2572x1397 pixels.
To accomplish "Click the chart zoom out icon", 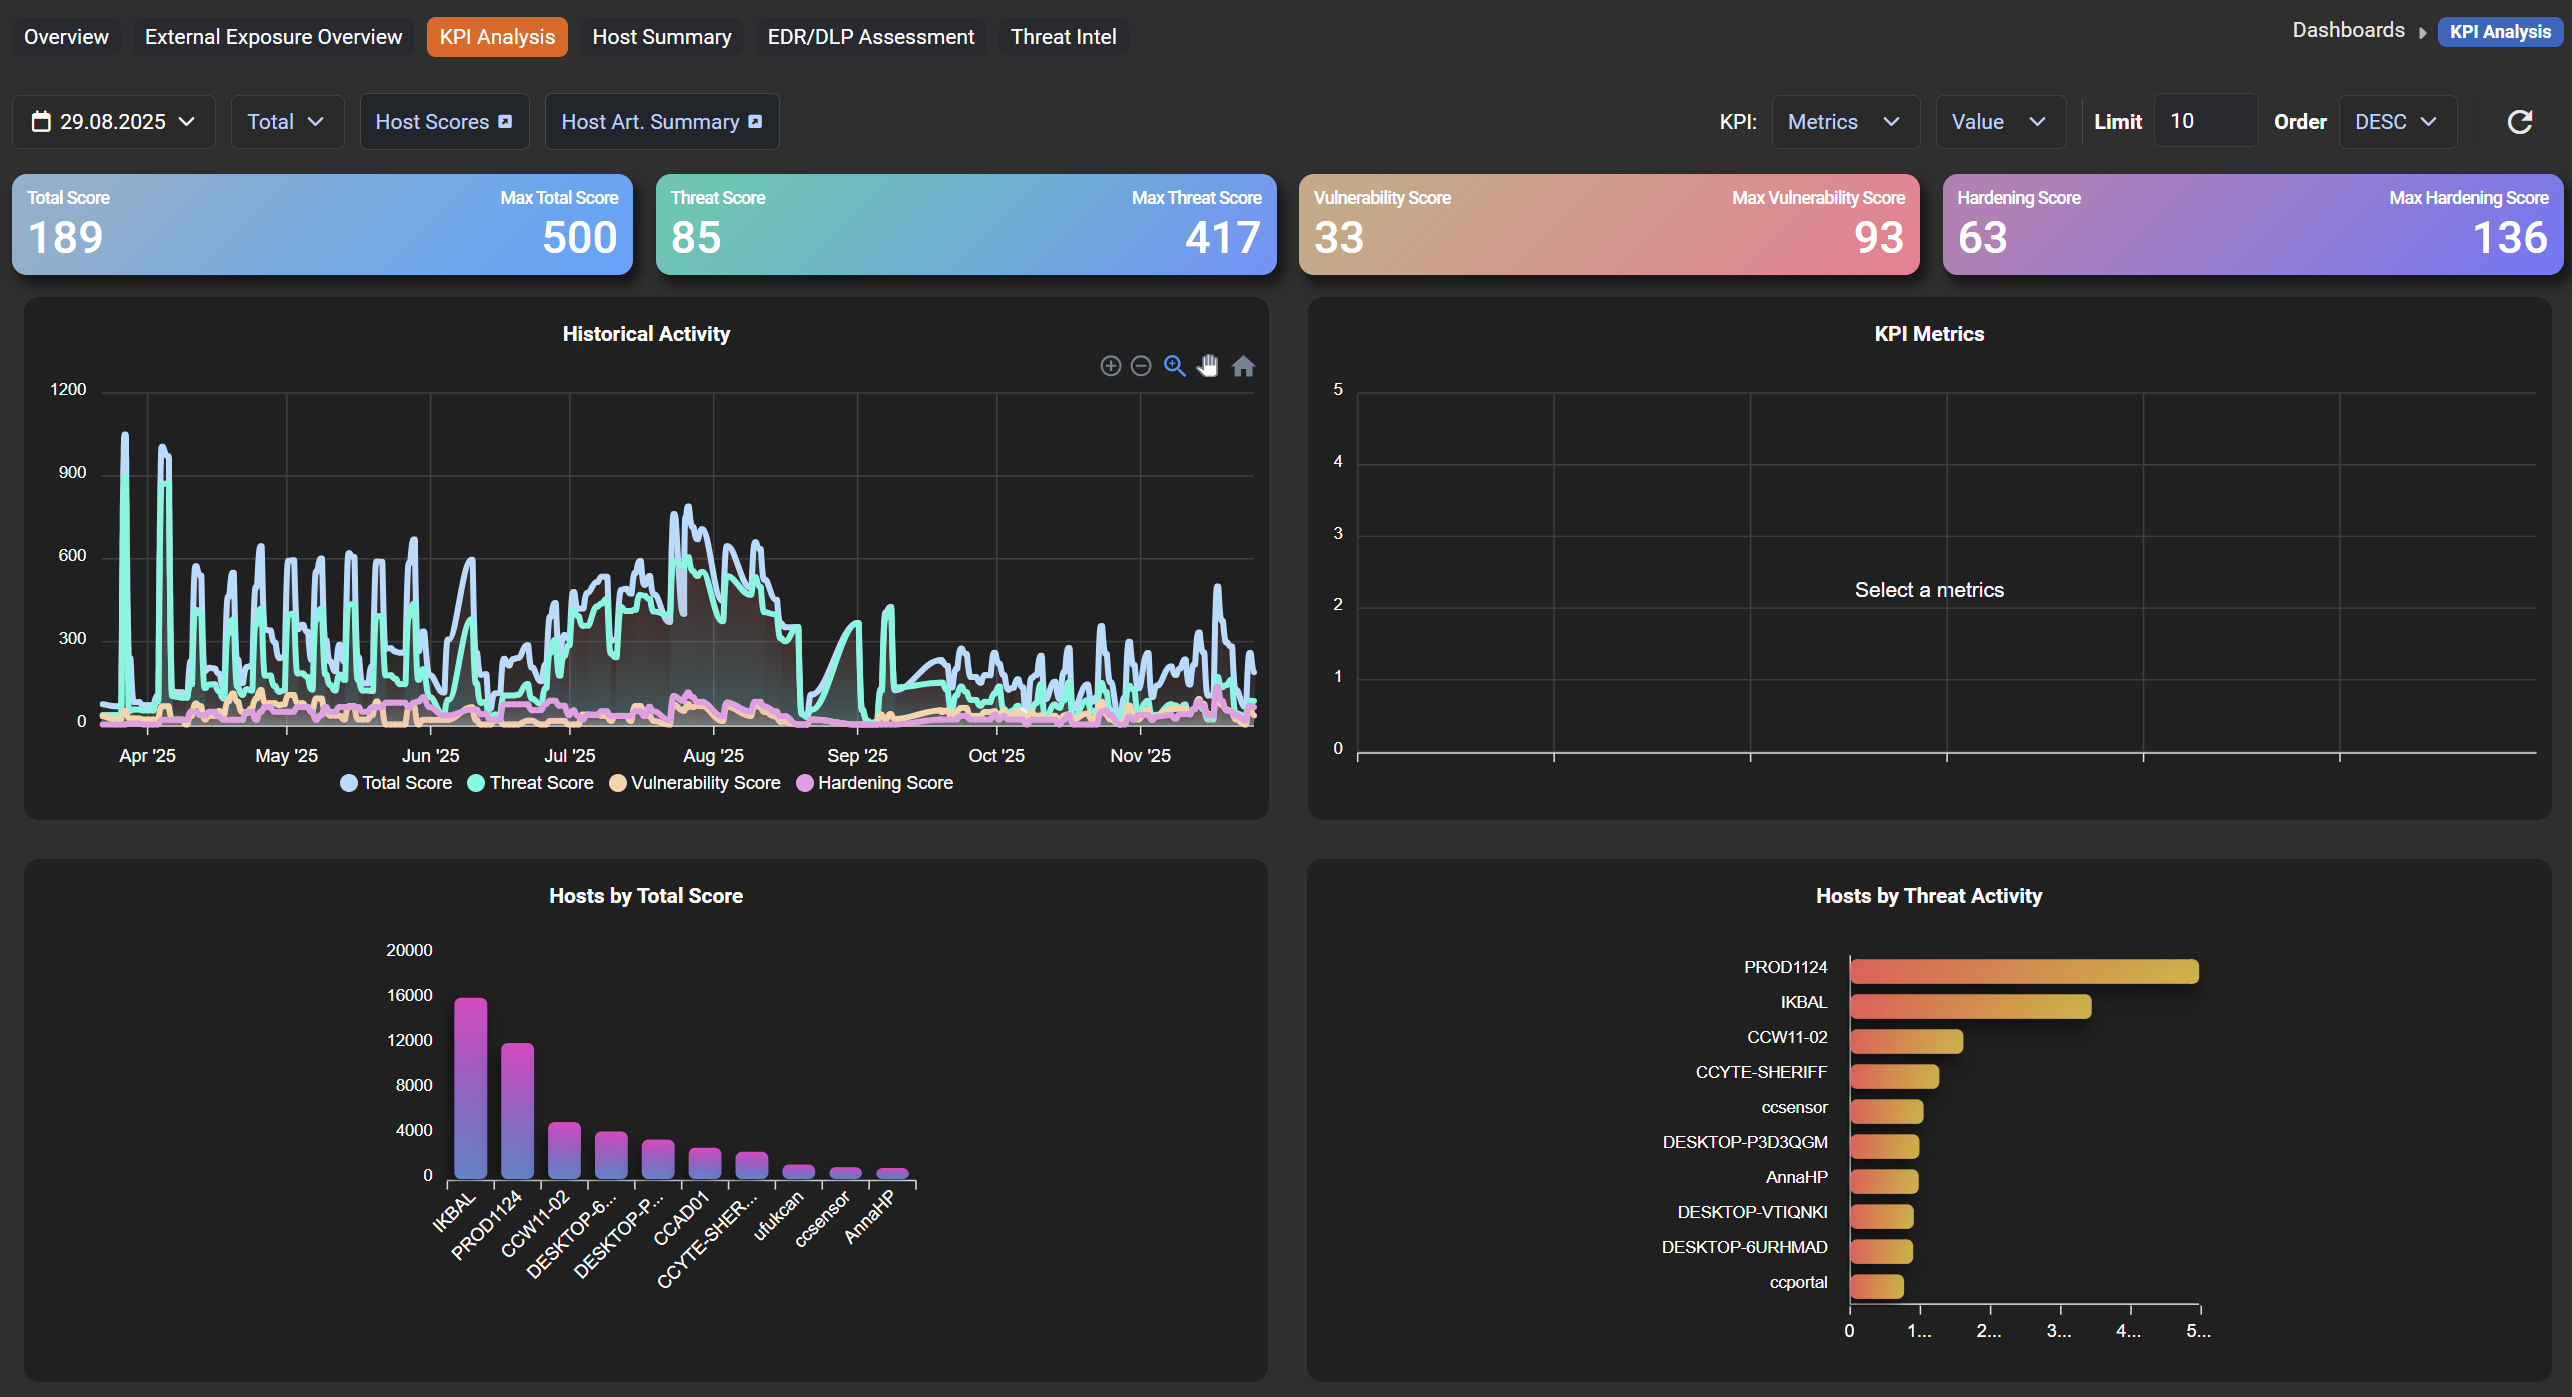I will (1141, 366).
